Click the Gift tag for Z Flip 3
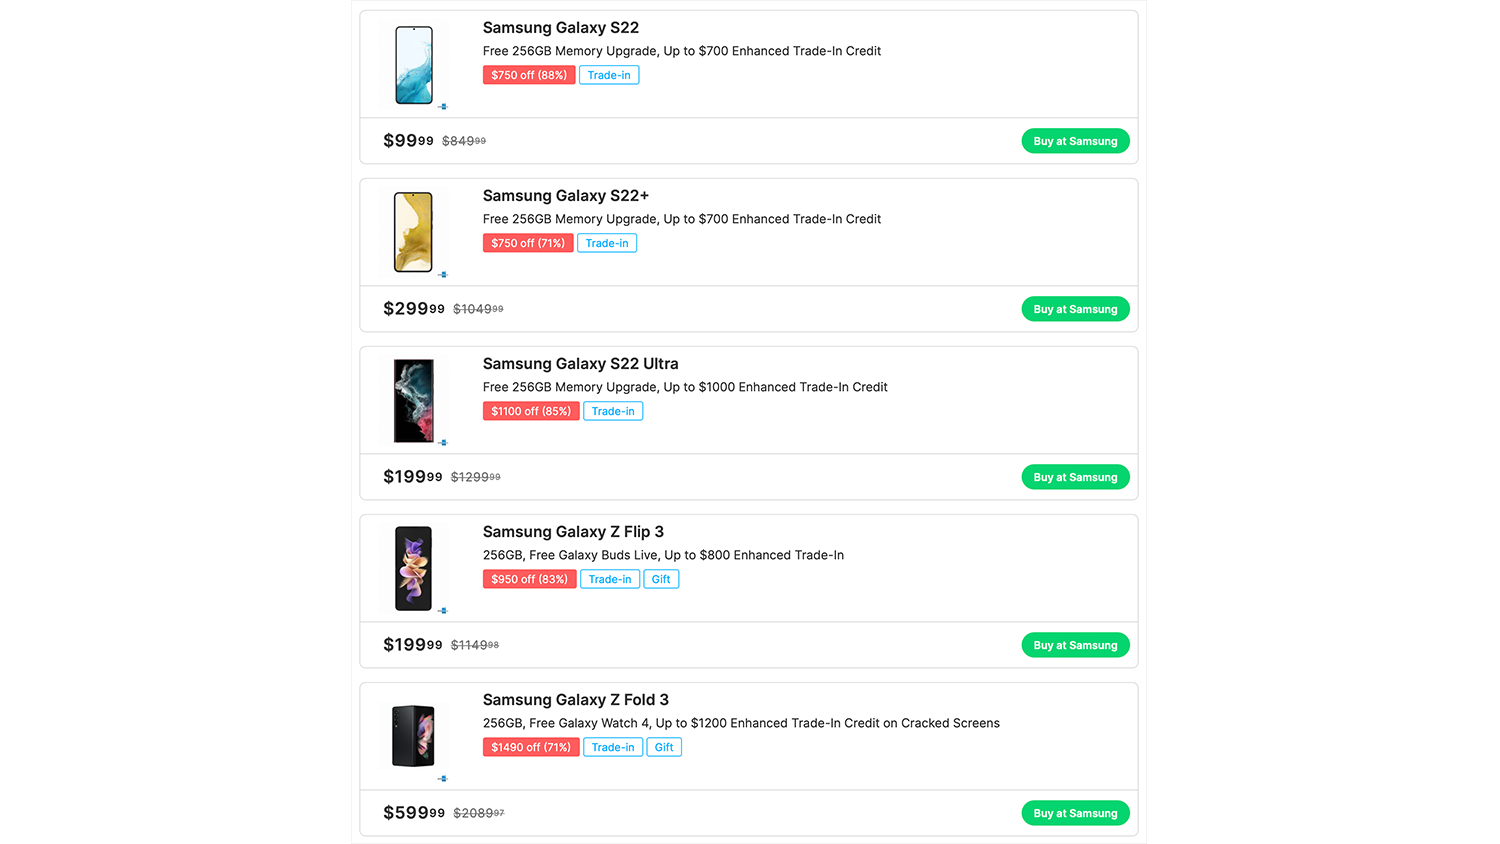The width and height of the screenshot is (1500, 844). [x=661, y=579]
